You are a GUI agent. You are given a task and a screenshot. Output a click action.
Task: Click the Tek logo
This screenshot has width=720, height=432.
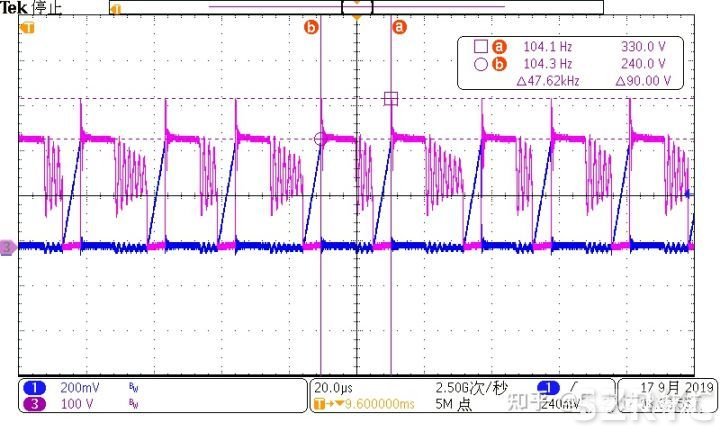[14, 7]
